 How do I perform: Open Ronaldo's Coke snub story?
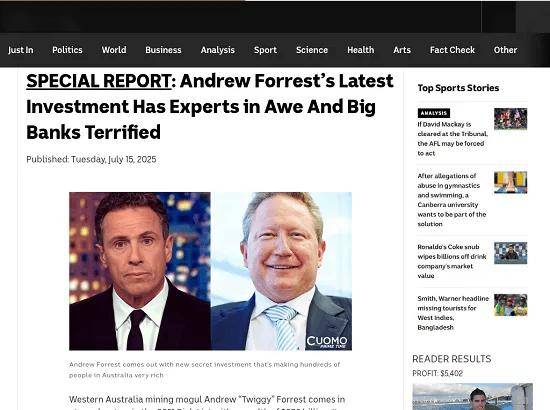click(452, 261)
